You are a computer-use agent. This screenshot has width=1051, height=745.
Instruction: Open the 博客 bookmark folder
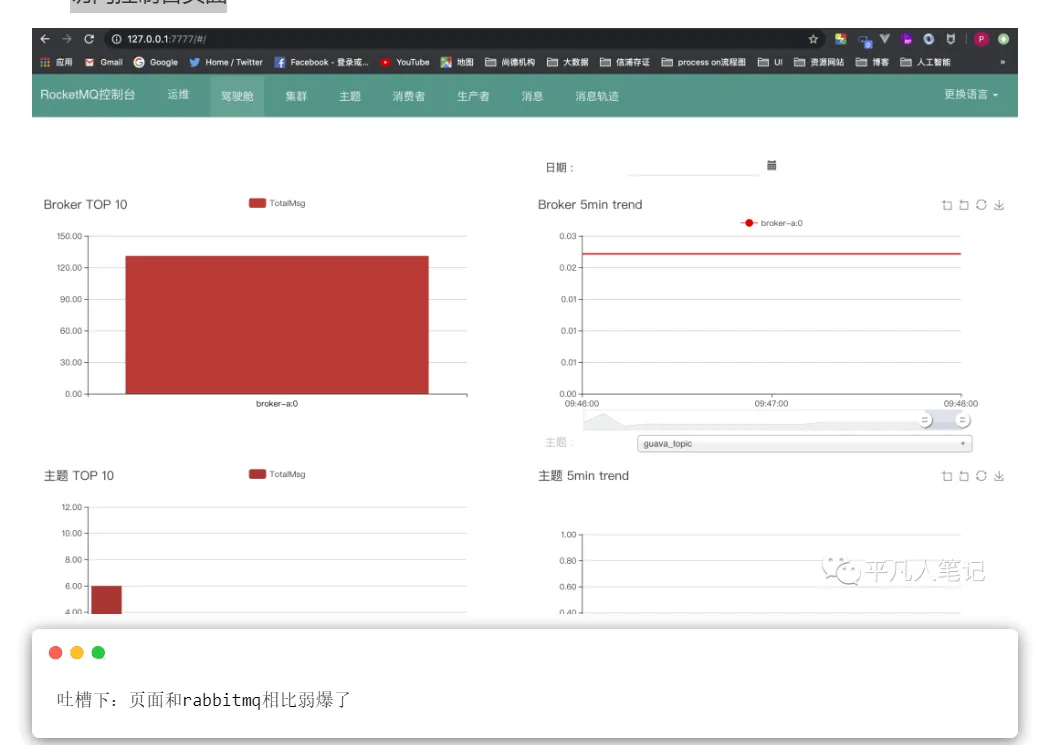point(872,62)
